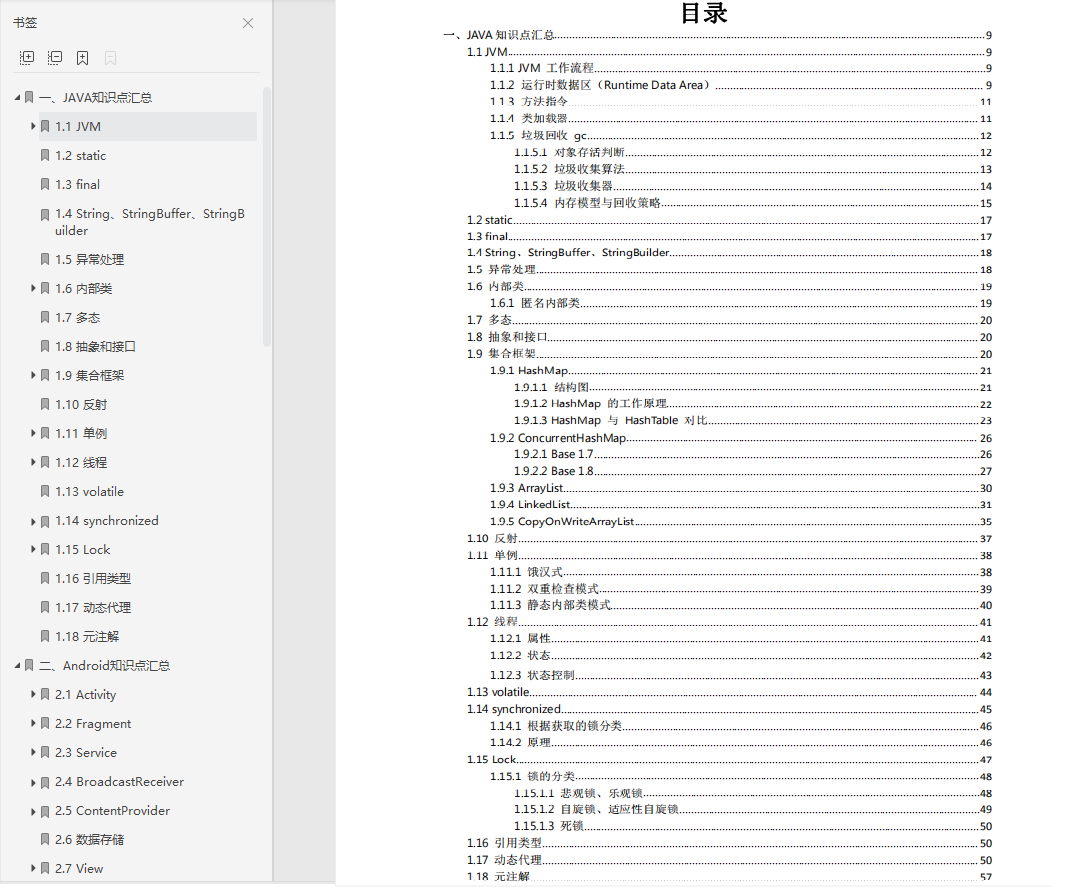
Task: Click the 1.14.1 根据获取的锁分类 contents entry
Action: pyautogui.click(x=740, y=726)
